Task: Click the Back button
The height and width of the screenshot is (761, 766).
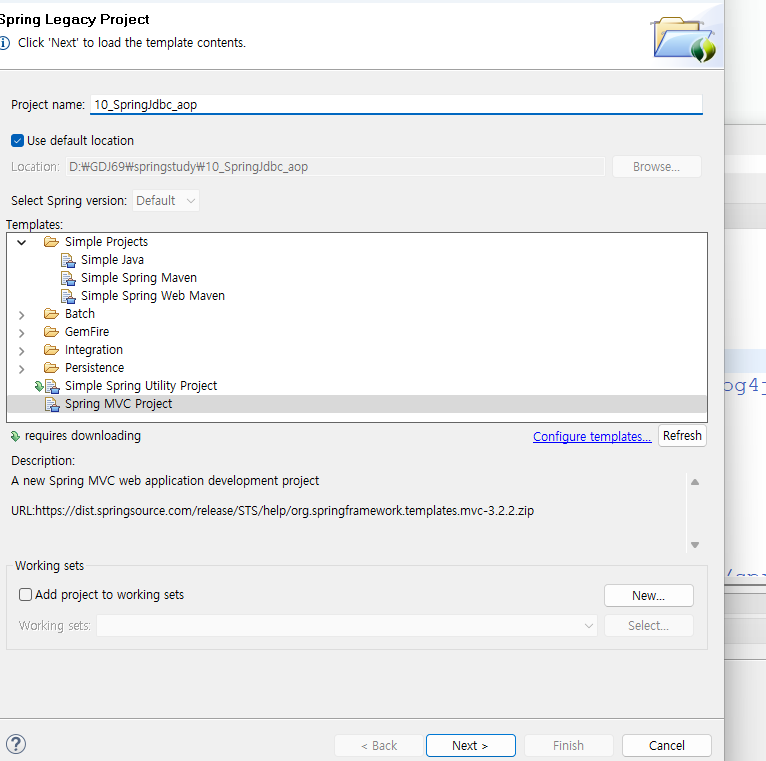Action: [379, 745]
